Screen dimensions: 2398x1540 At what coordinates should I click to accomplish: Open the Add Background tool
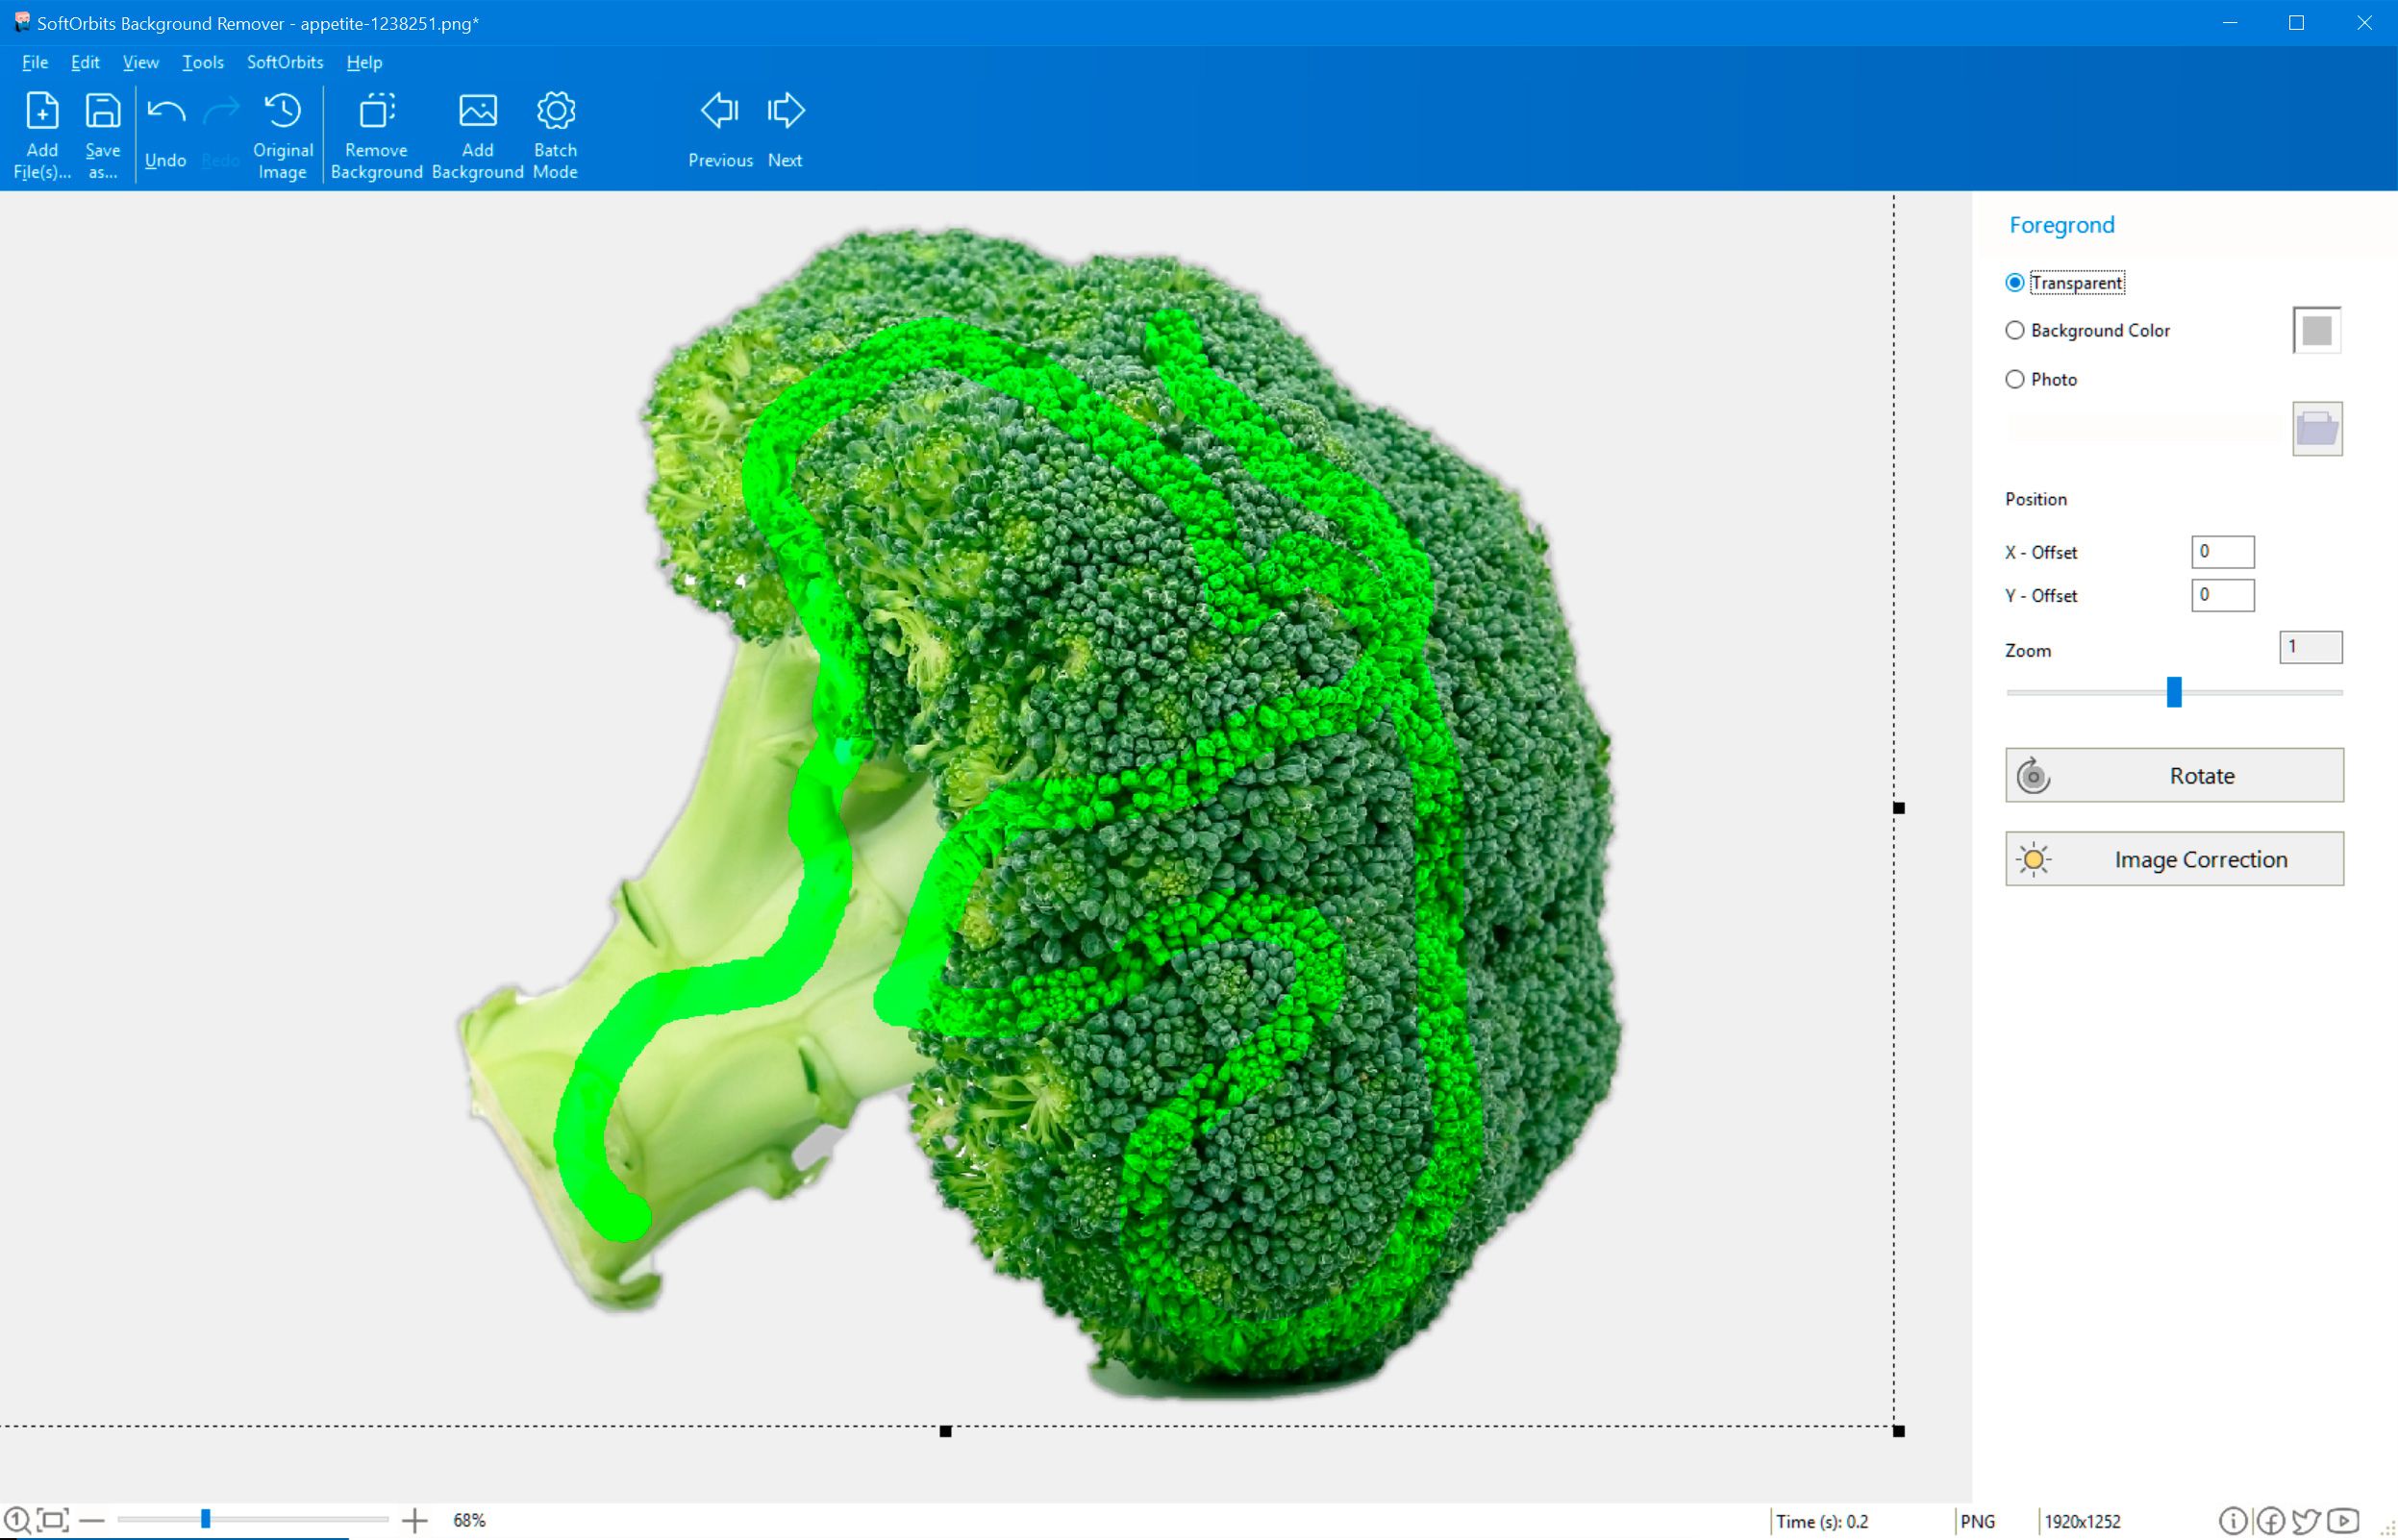(477, 134)
